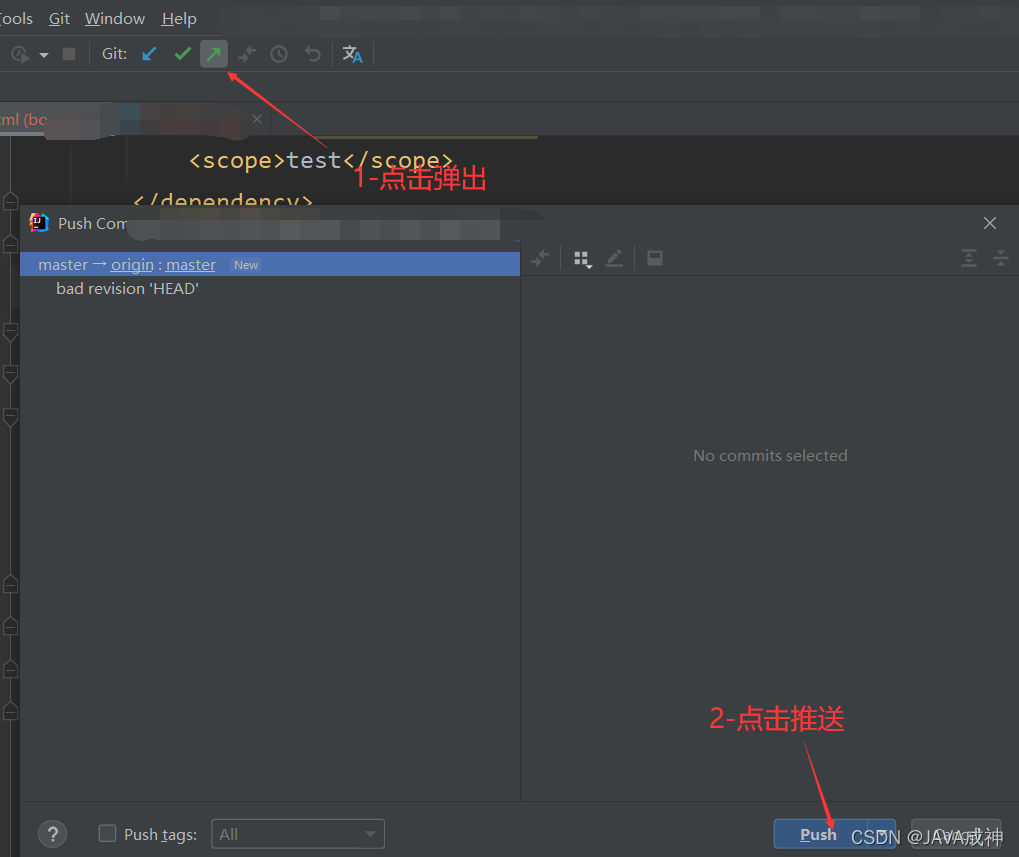Click the help question mark button
This screenshot has height=857, width=1019.
[52, 833]
